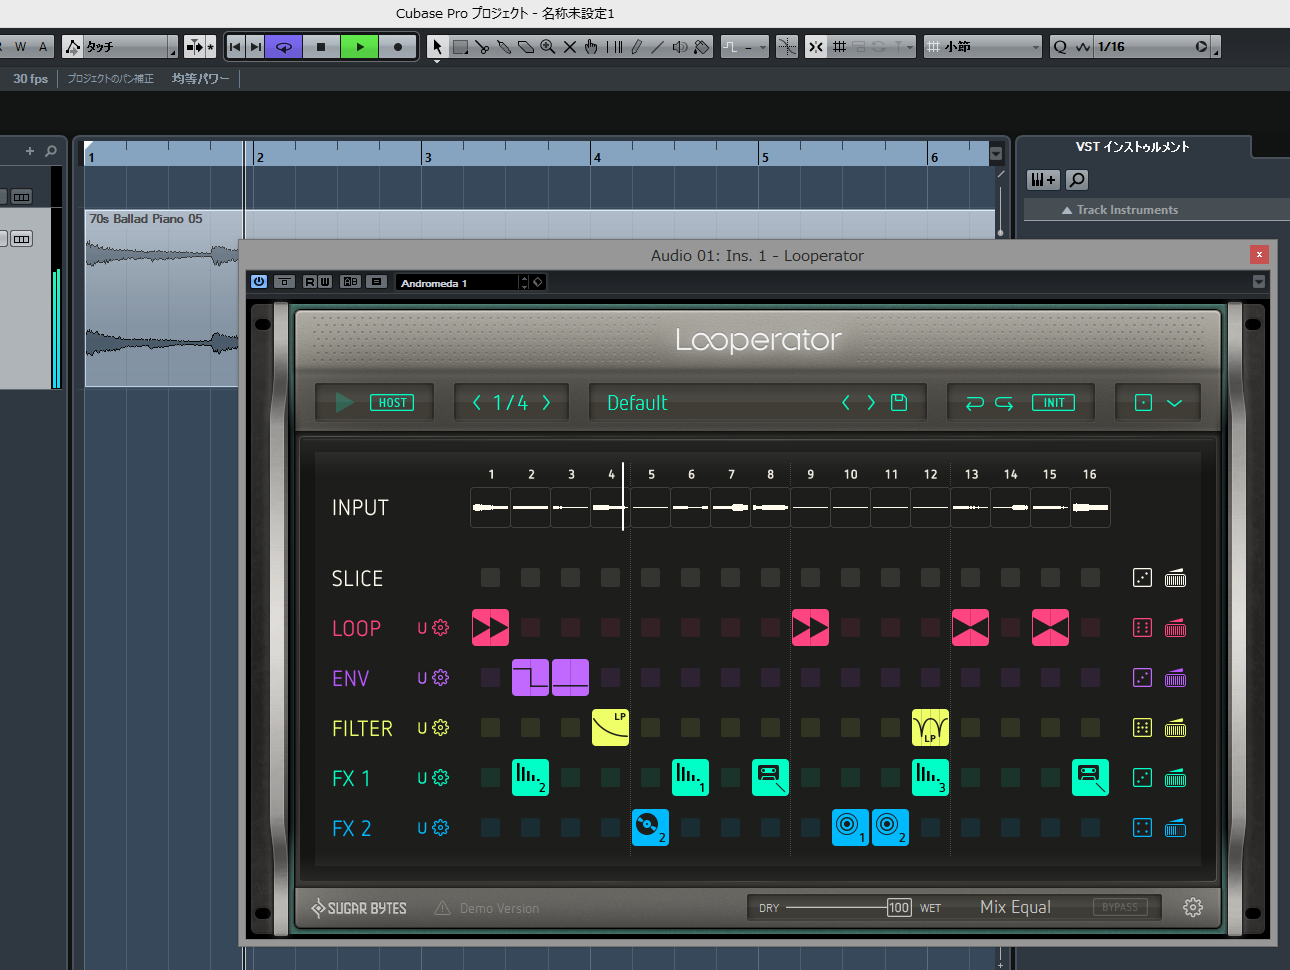Open the FX 1 track settings gear
Image resolution: width=1290 pixels, height=970 pixels.
(441, 778)
